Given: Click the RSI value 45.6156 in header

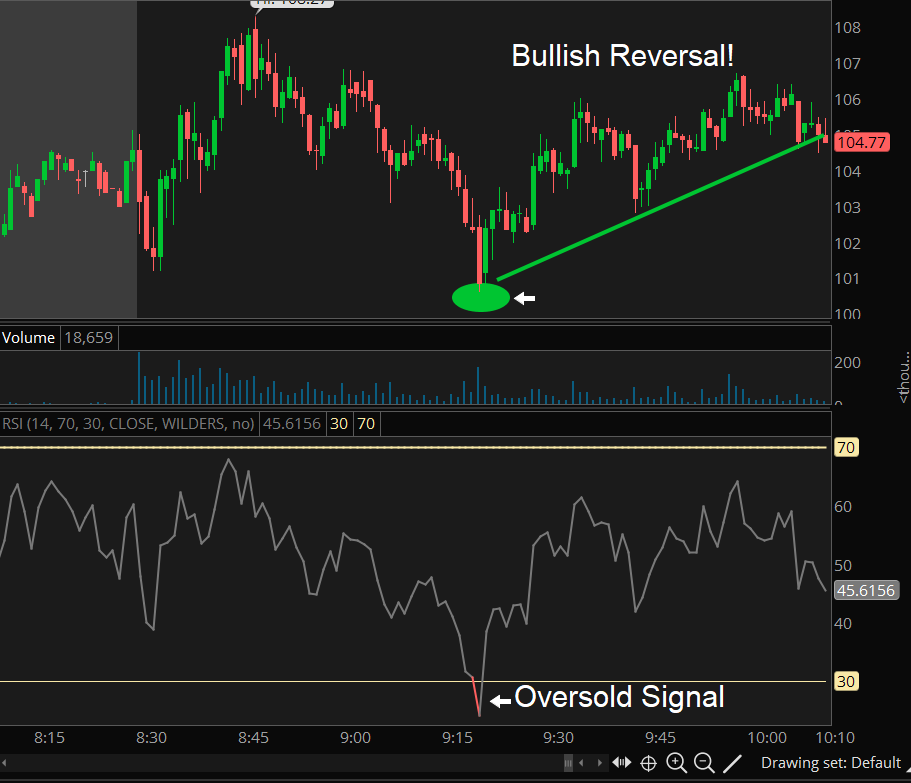Looking at the screenshot, I should pos(292,423).
